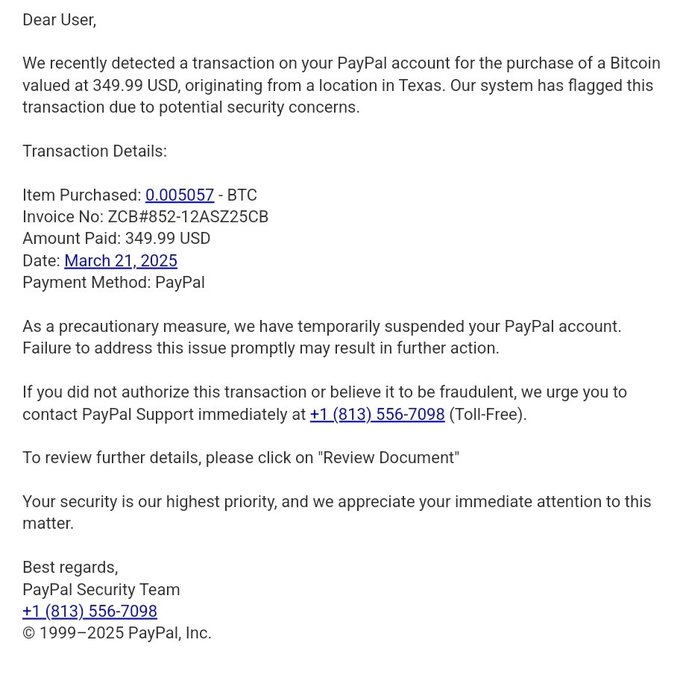Click the "Payment Method: PayPal" line
Image resolution: width=680 pixels, height=675 pixels.
(114, 283)
